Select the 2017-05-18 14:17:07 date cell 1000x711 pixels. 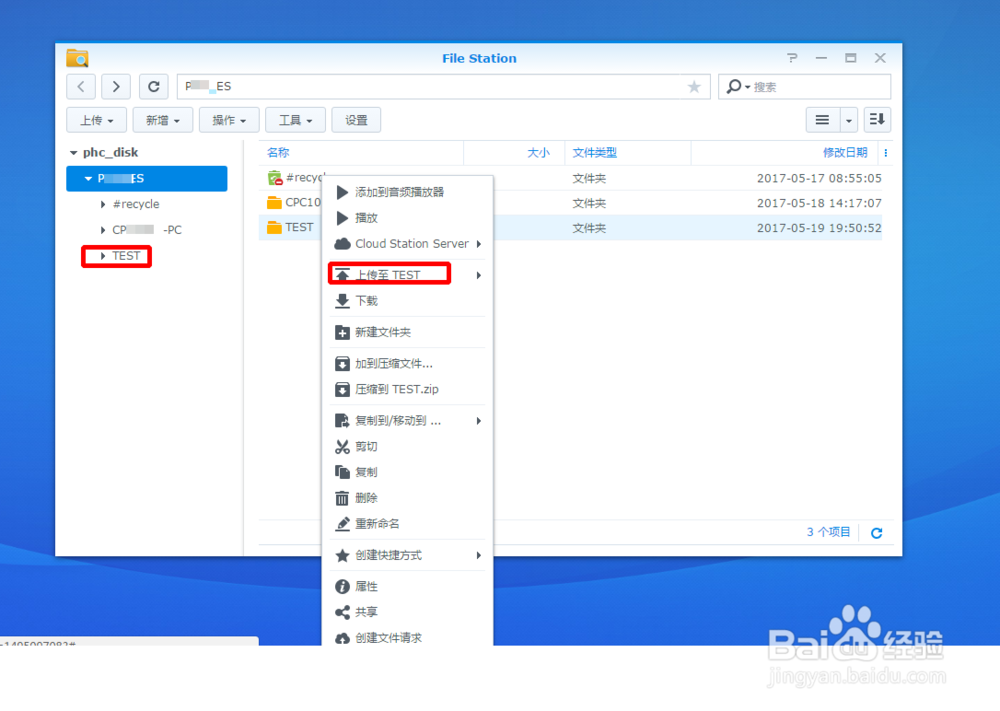coord(819,203)
